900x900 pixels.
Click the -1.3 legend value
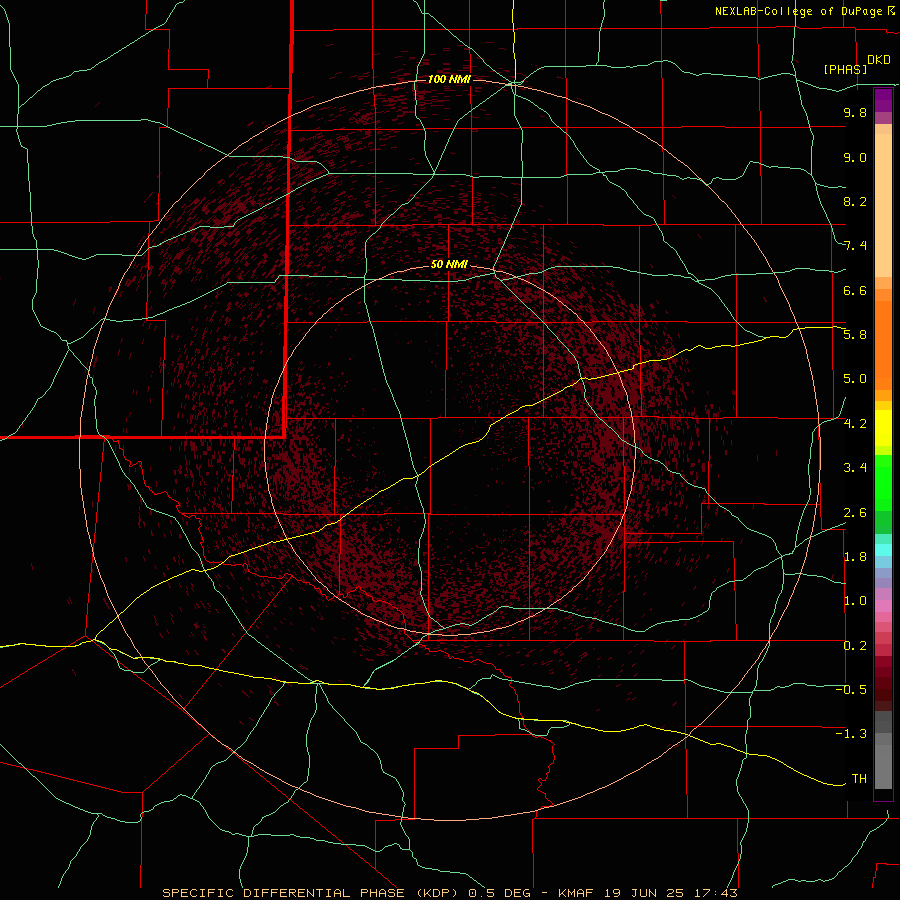[x=851, y=734]
